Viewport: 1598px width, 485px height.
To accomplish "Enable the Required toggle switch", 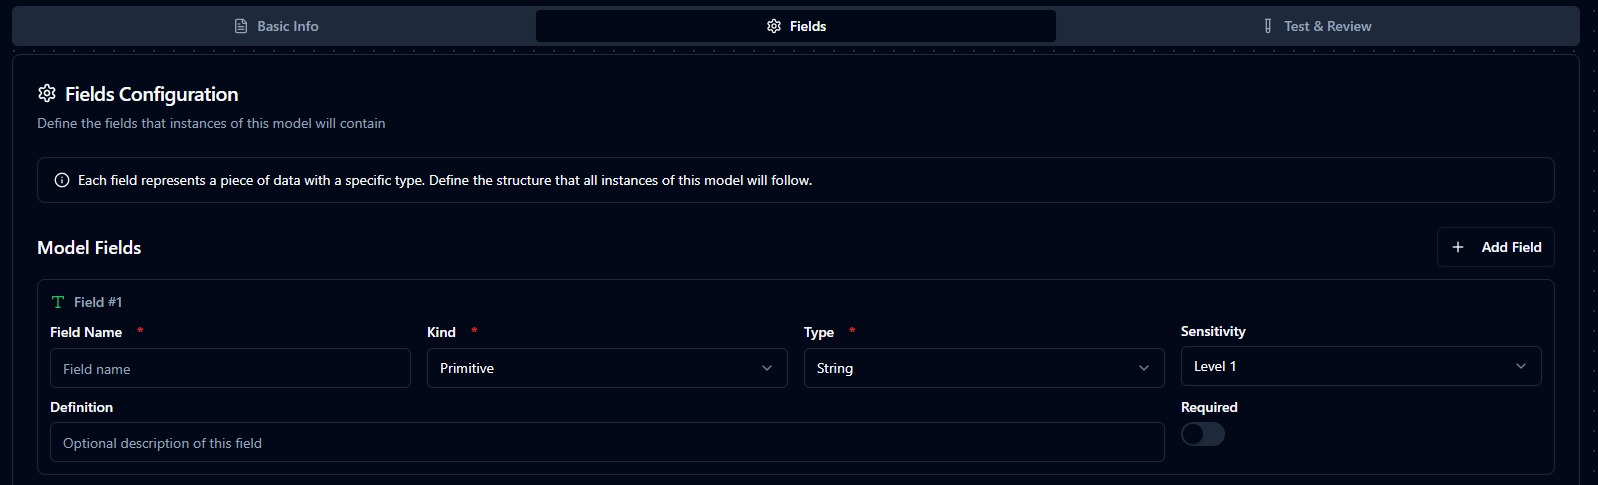I will pos(1202,434).
